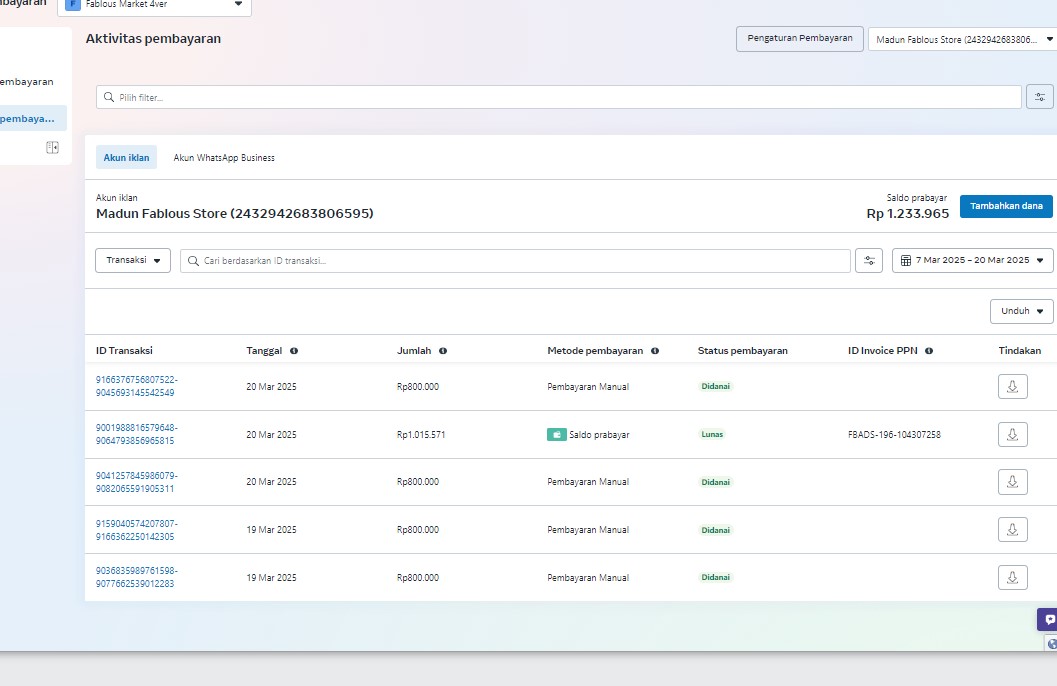Image resolution: width=1057 pixels, height=686 pixels.
Task: Click the info icon next to Tanggal
Action: point(294,351)
